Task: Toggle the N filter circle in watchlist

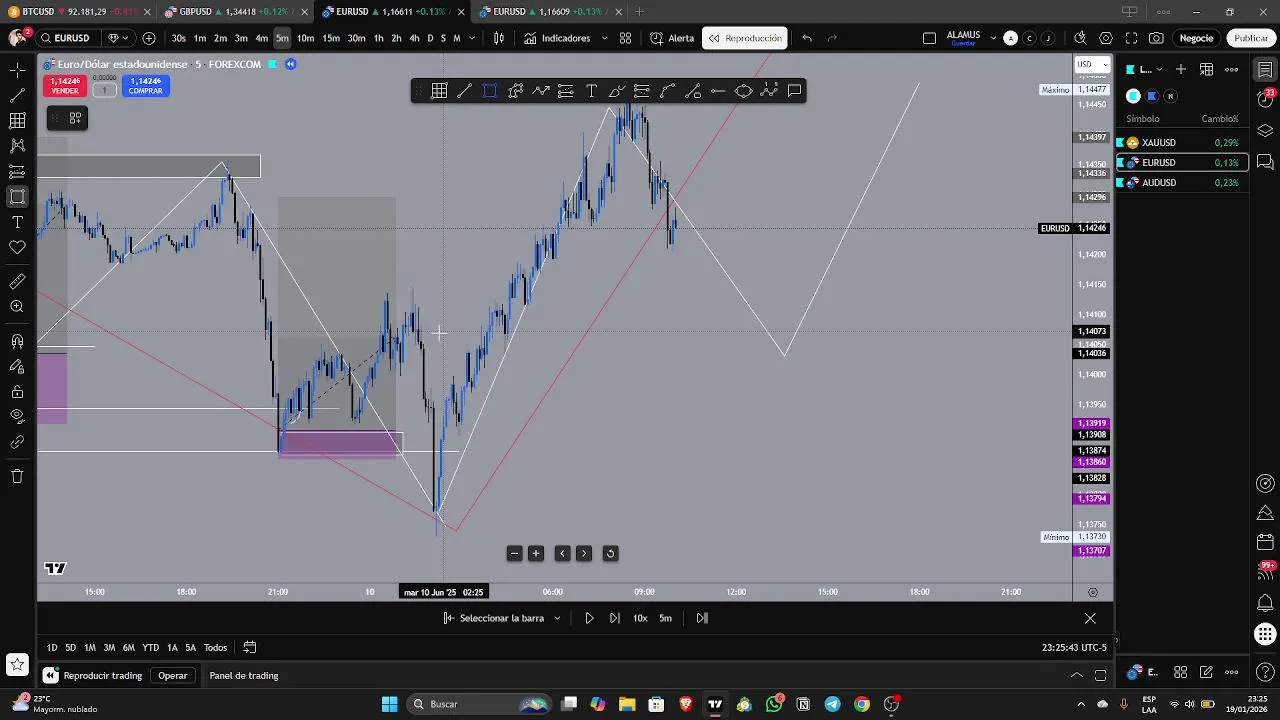Action: click(x=1170, y=96)
